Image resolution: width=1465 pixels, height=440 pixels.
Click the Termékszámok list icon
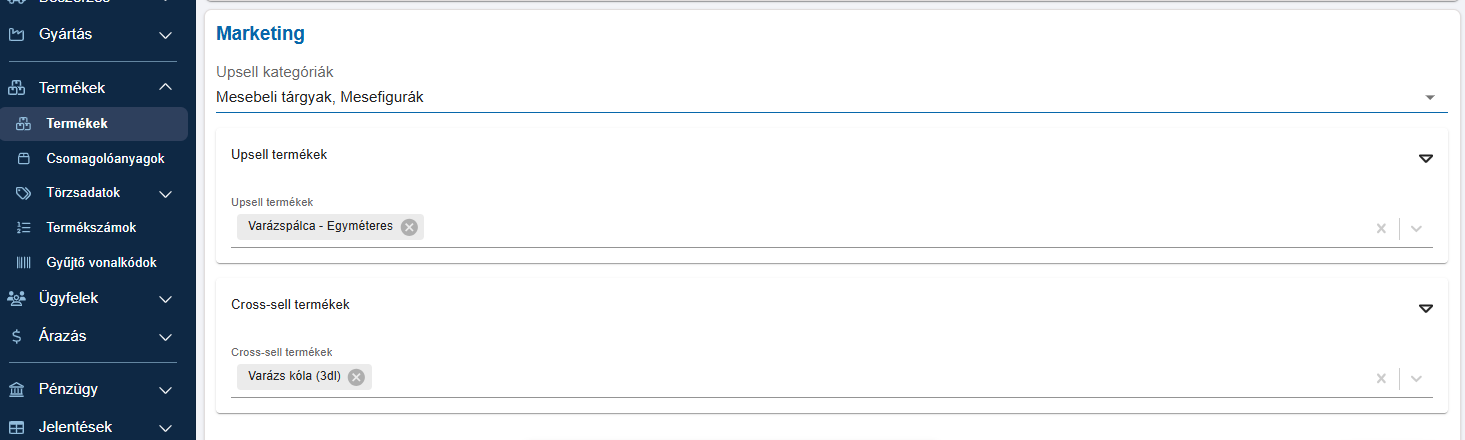(x=24, y=227)
